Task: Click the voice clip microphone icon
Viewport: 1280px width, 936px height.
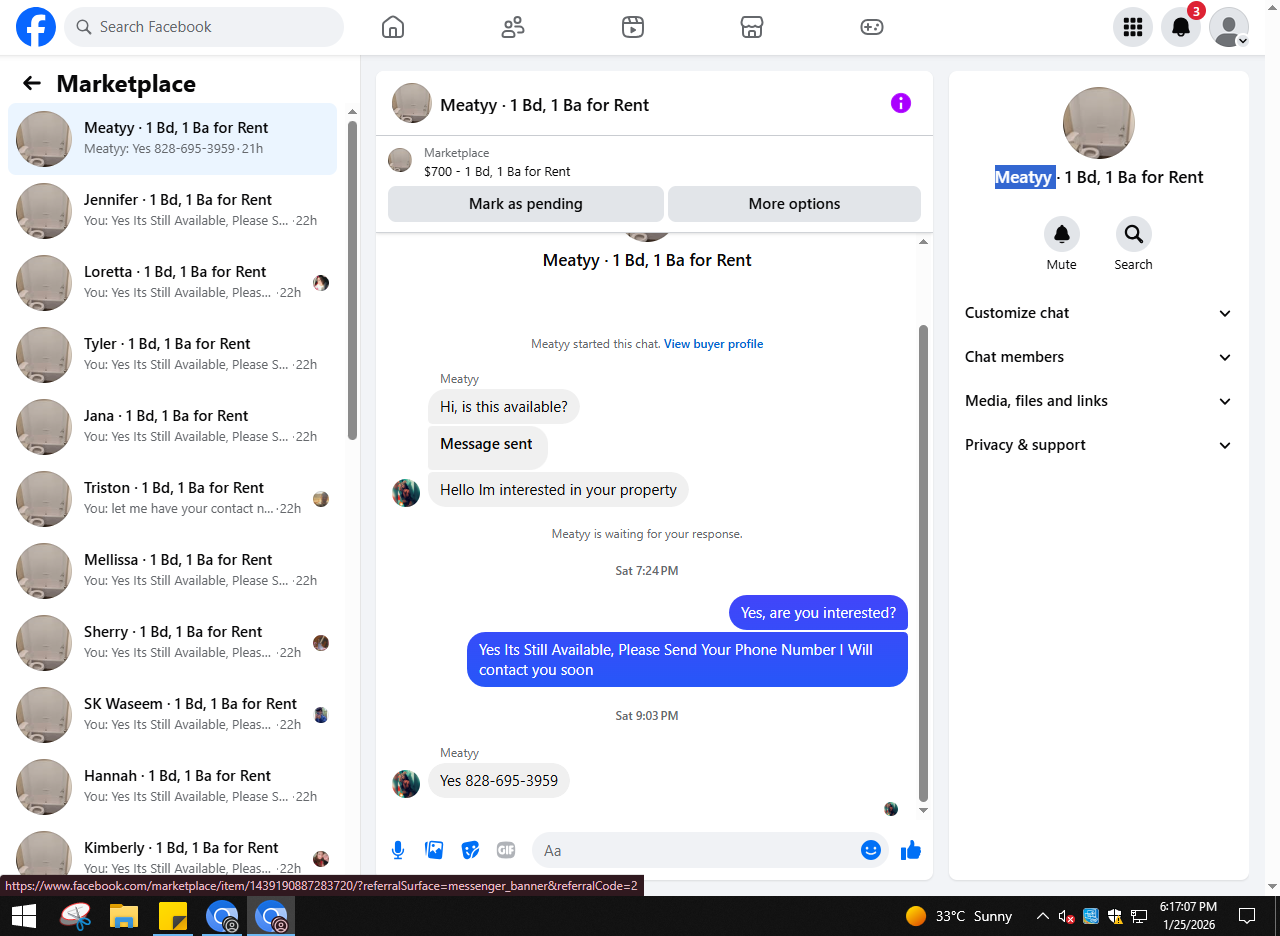Action: (398, 850)
